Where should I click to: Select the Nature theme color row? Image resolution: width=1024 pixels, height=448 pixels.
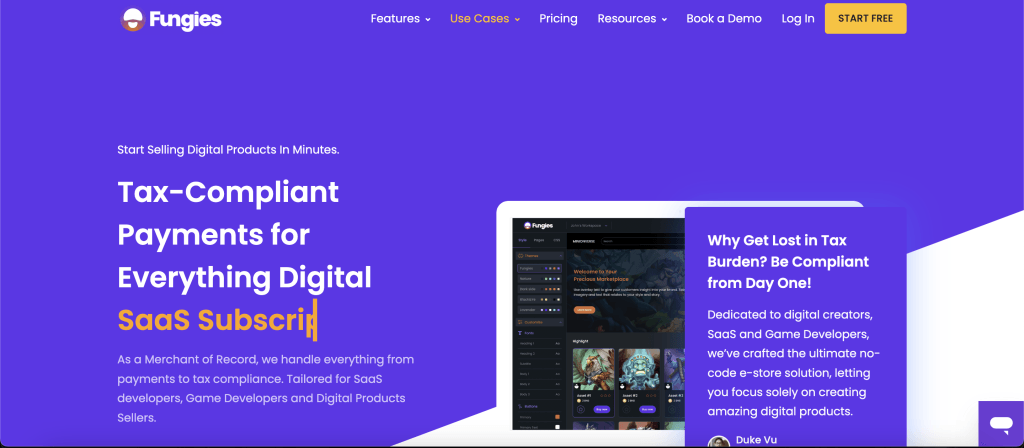pyautogui.click(x=539, y=279)
